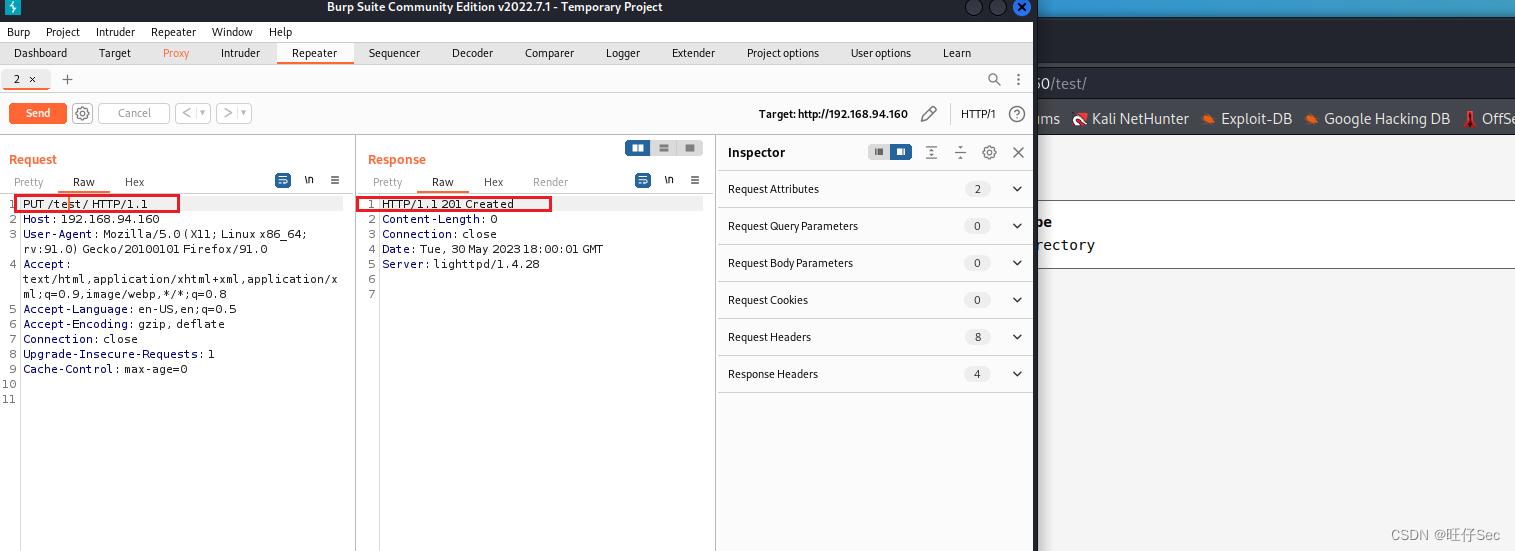Image resolution: width=1515 pixels, height=551 pixels.
Task: Switch Inspector to right-docked layout
Action: pos(901,152)
